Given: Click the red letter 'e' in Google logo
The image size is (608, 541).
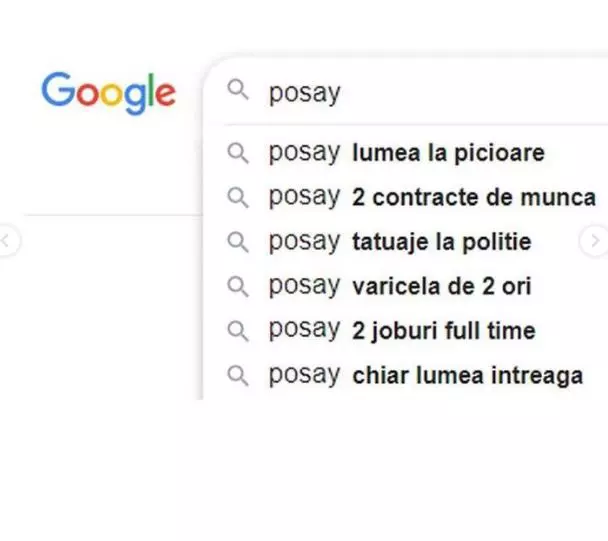Looking at the screenshot, I should tap(163, 96).
